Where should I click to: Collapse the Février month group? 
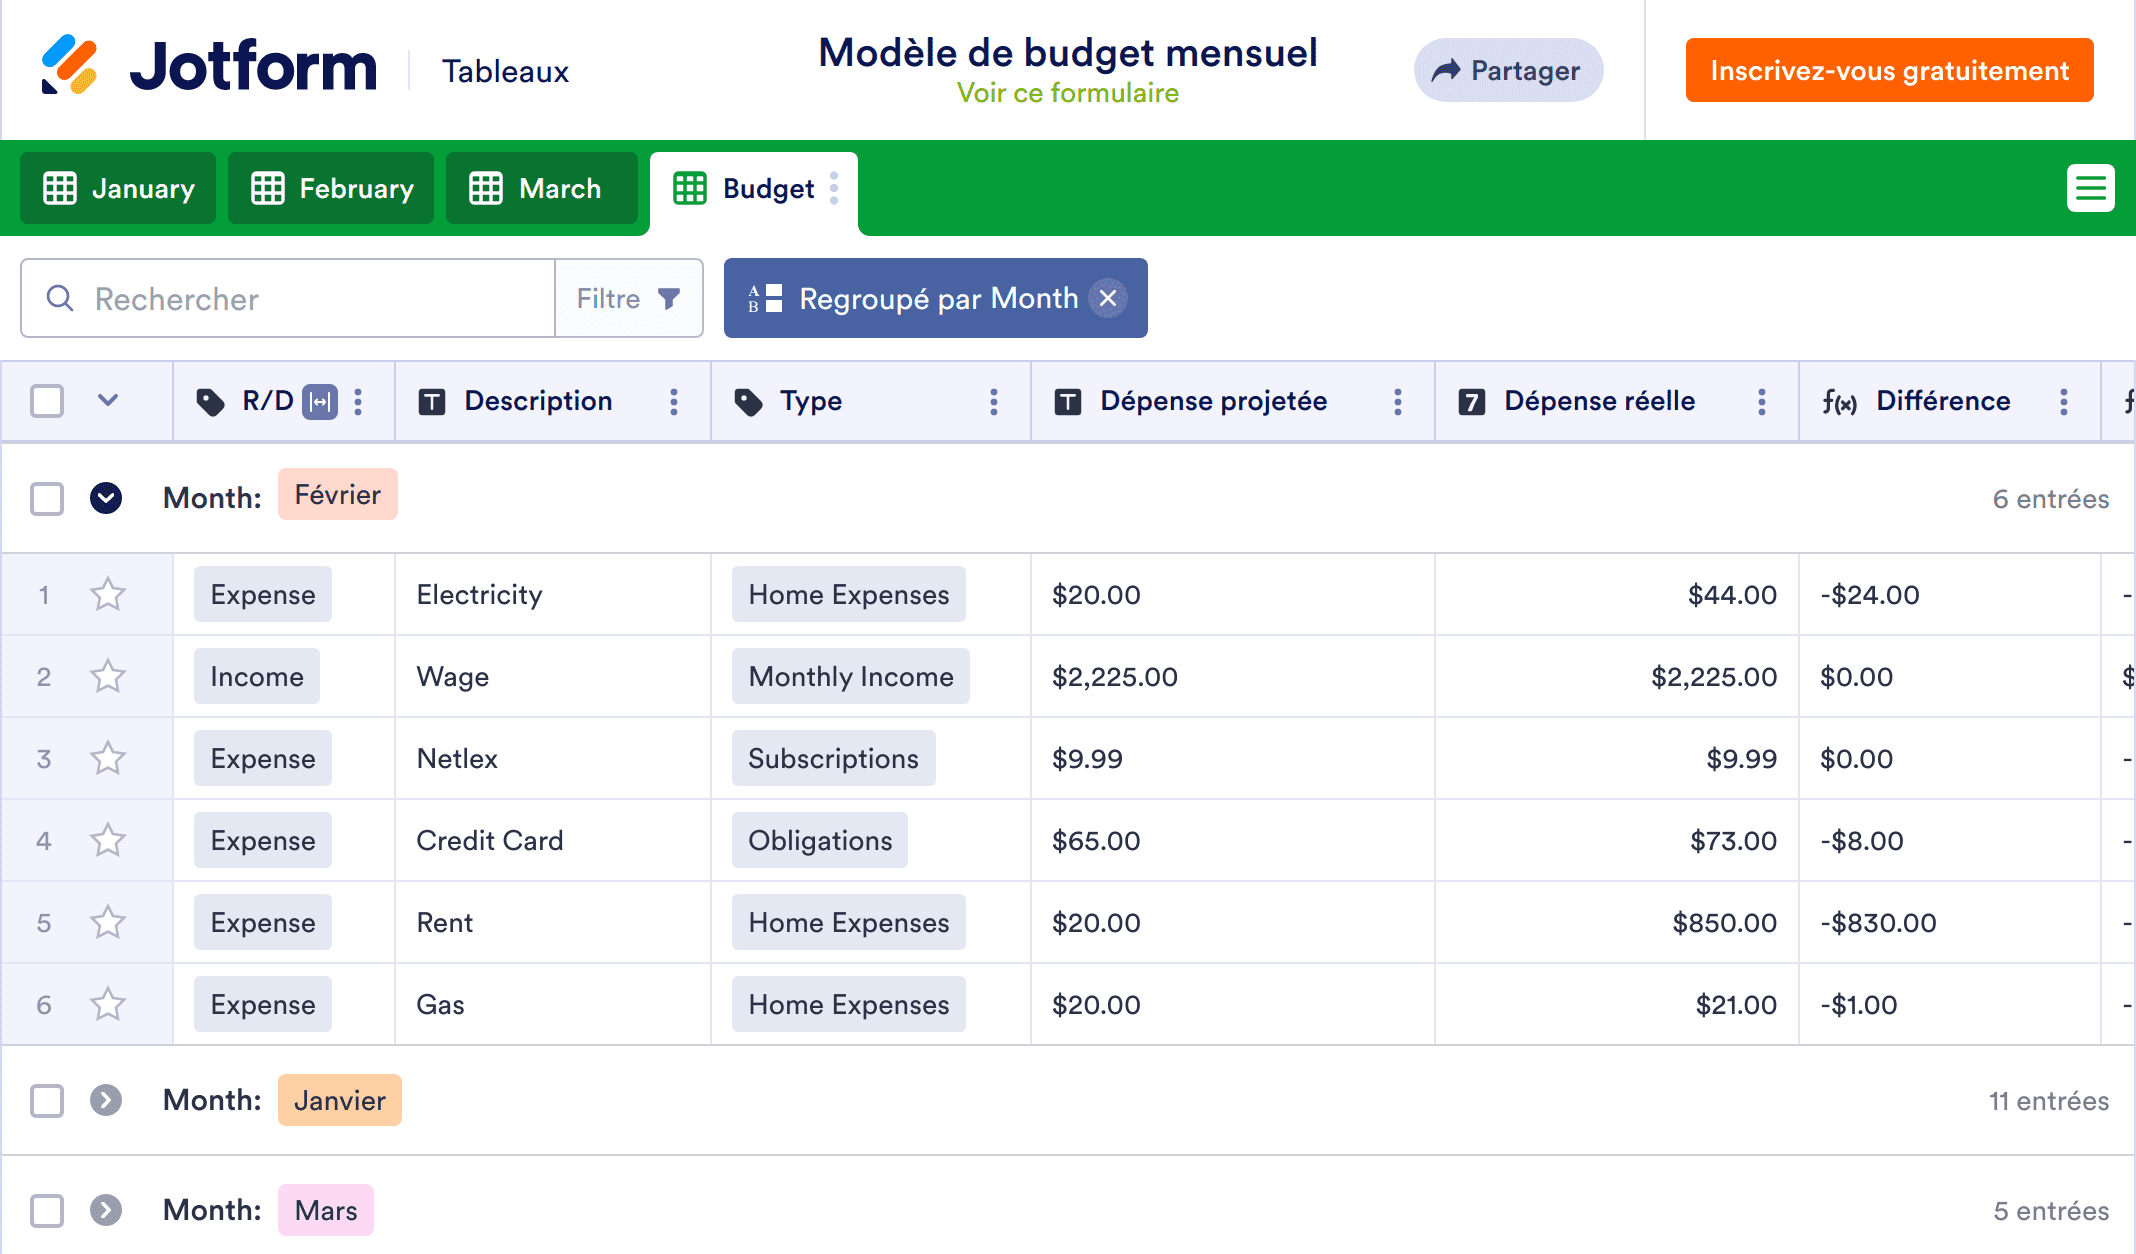click(106, 498)
